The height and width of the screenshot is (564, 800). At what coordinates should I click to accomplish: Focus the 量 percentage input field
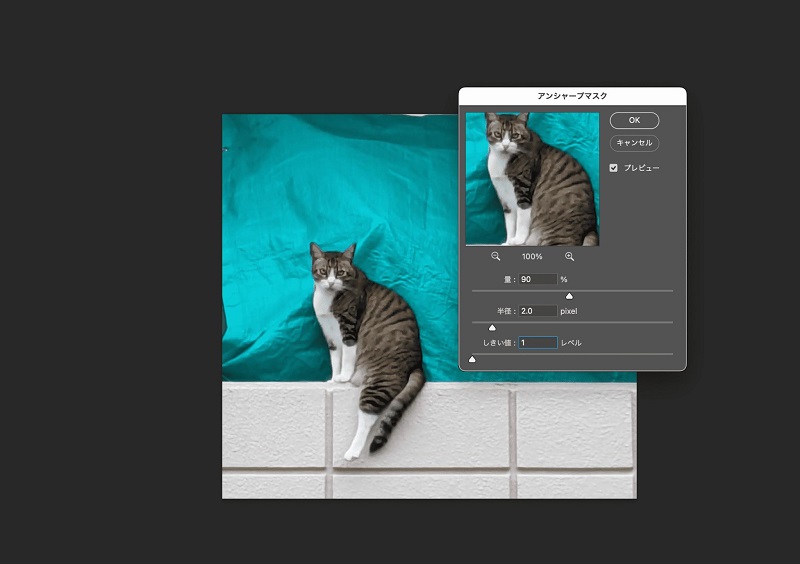tap(538, 279)
